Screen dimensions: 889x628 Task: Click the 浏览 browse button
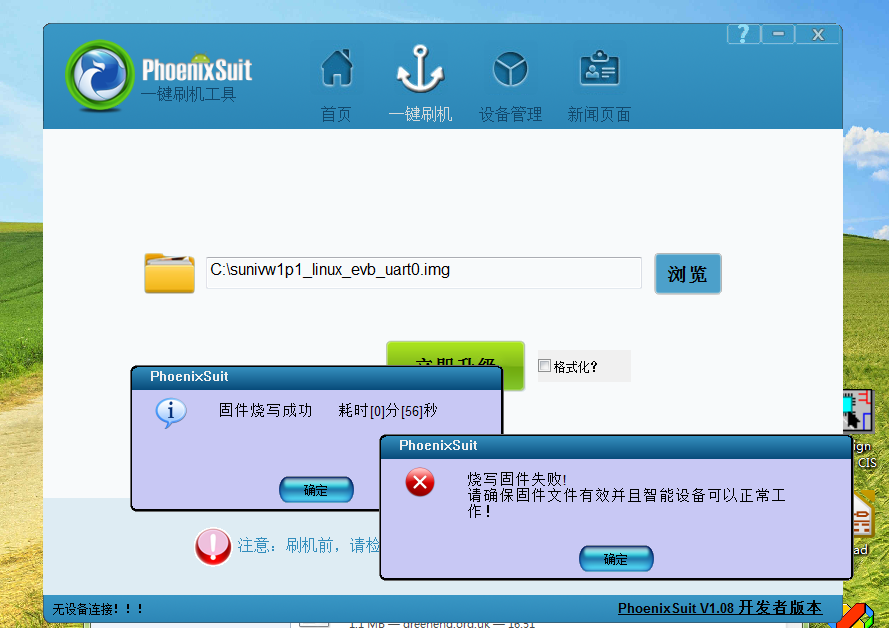[688, 274]
